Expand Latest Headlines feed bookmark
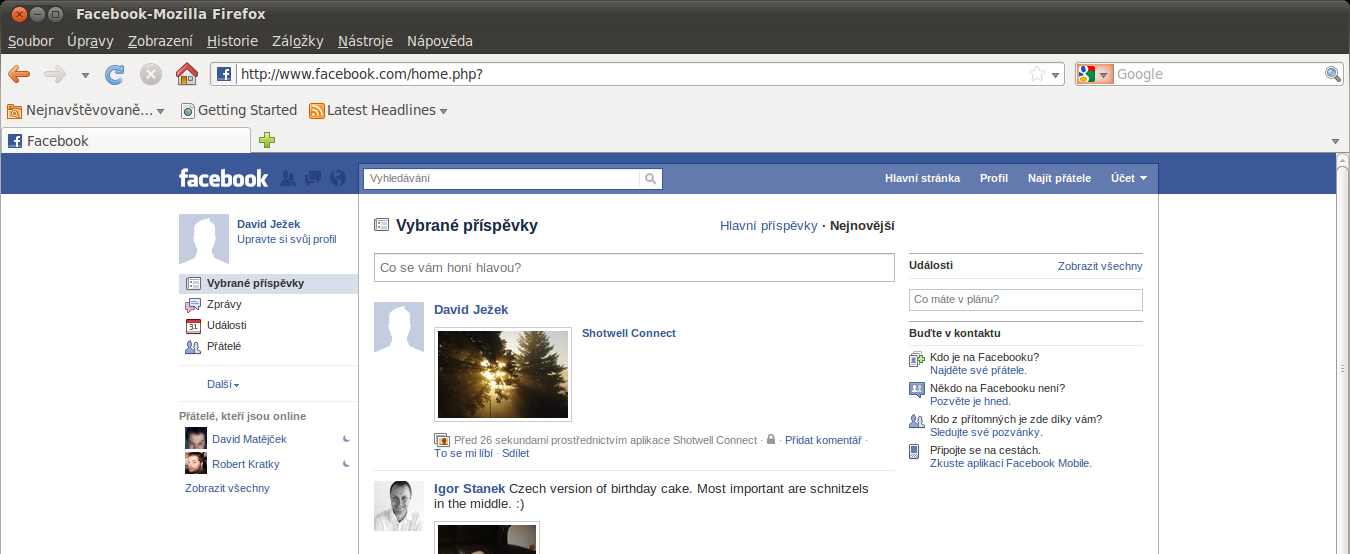Screen dimensions: 1350x554 click(x=378, y=110)
